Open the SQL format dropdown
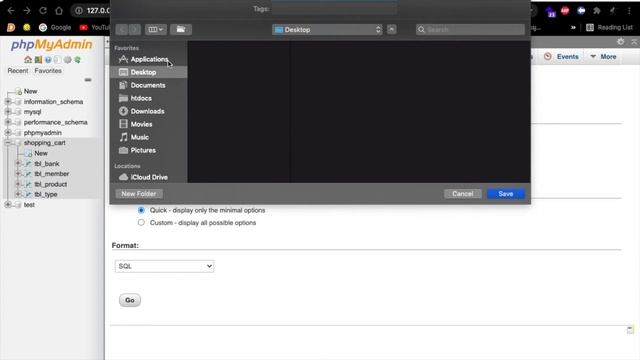The width and height of the screenshot is (640, 360). [164, 266]
